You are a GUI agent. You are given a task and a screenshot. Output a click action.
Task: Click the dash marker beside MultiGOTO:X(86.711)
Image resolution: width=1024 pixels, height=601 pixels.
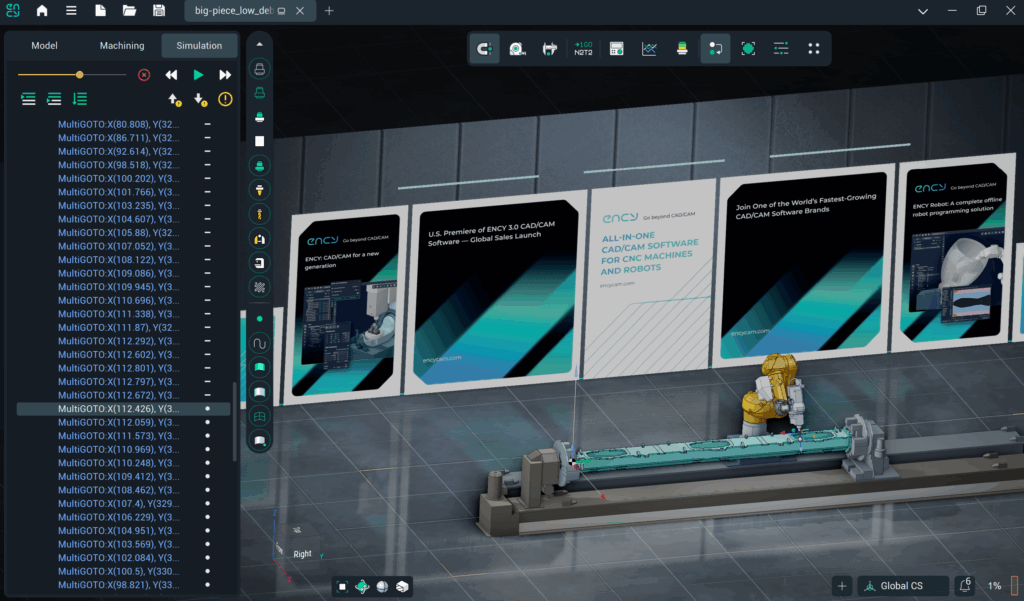[x=207, y=138]
